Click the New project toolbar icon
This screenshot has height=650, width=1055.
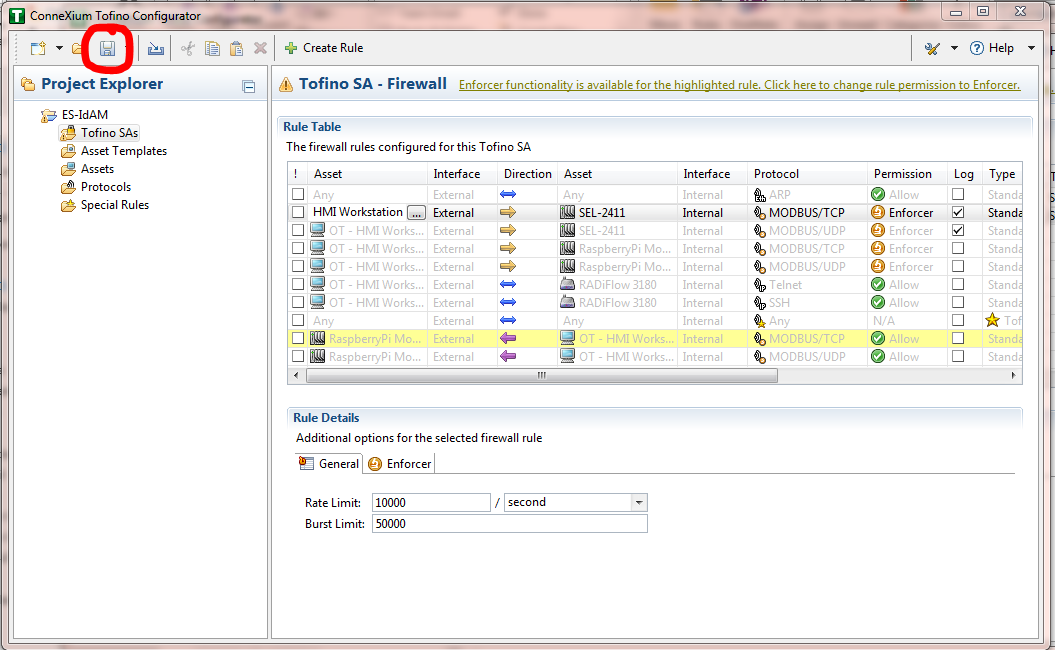[x=38, y=48]
